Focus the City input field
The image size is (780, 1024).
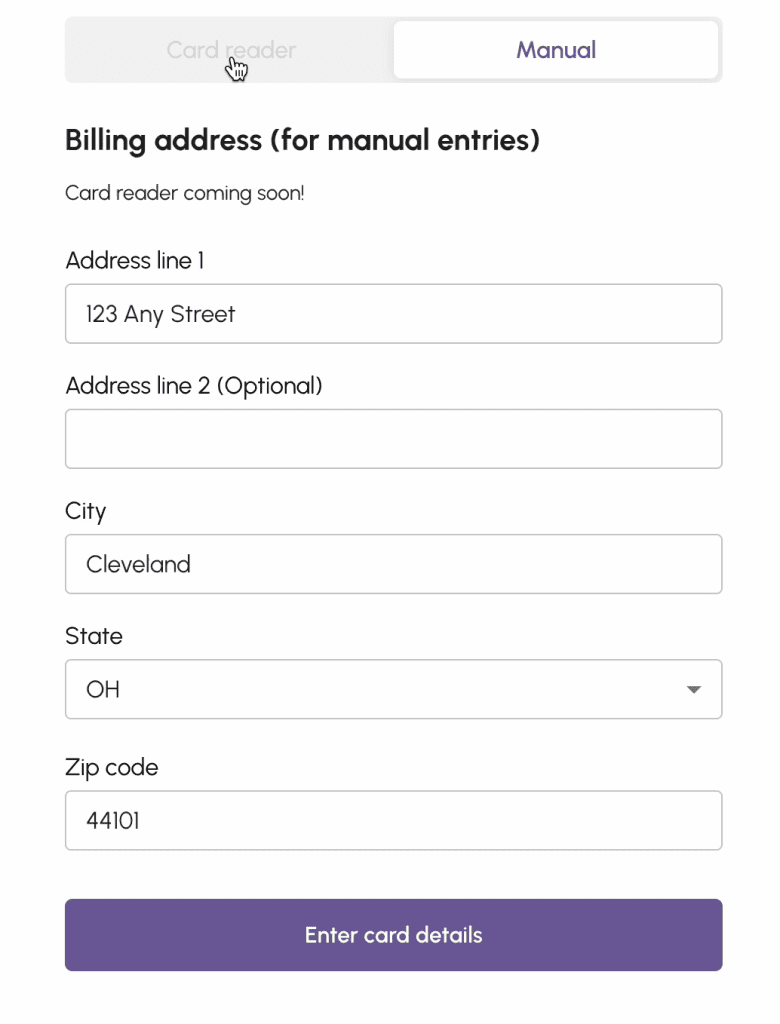[393, 564]
